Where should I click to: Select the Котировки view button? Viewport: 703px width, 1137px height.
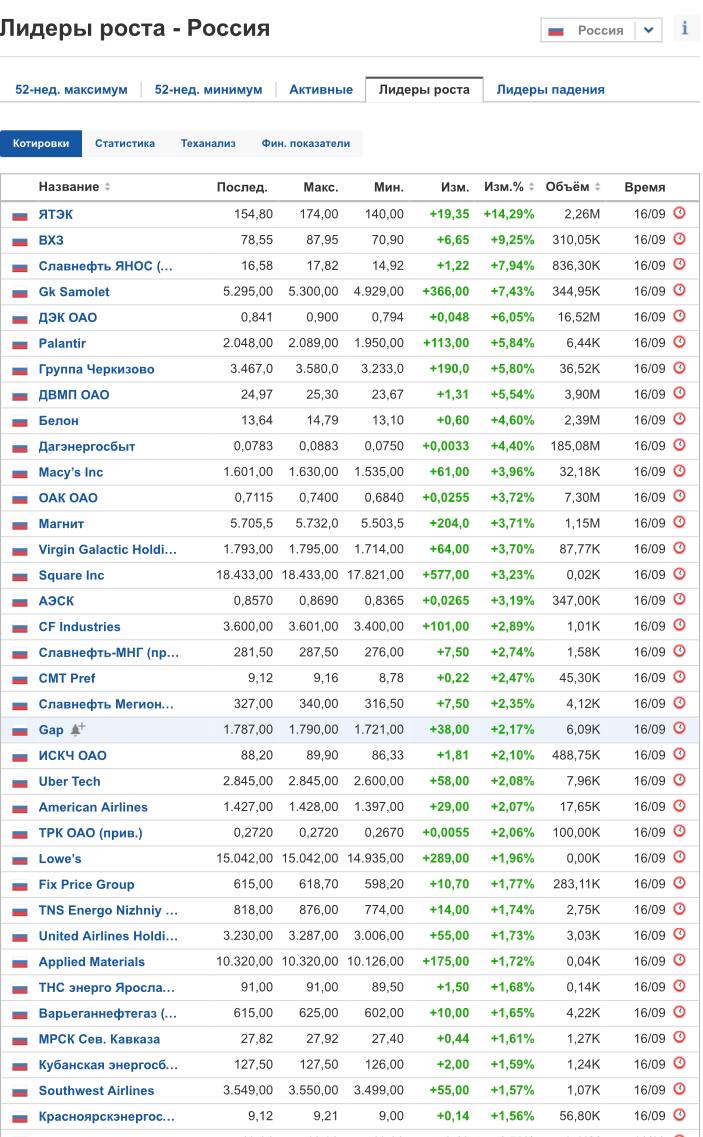pyautogui.click(x=41, y=143)
